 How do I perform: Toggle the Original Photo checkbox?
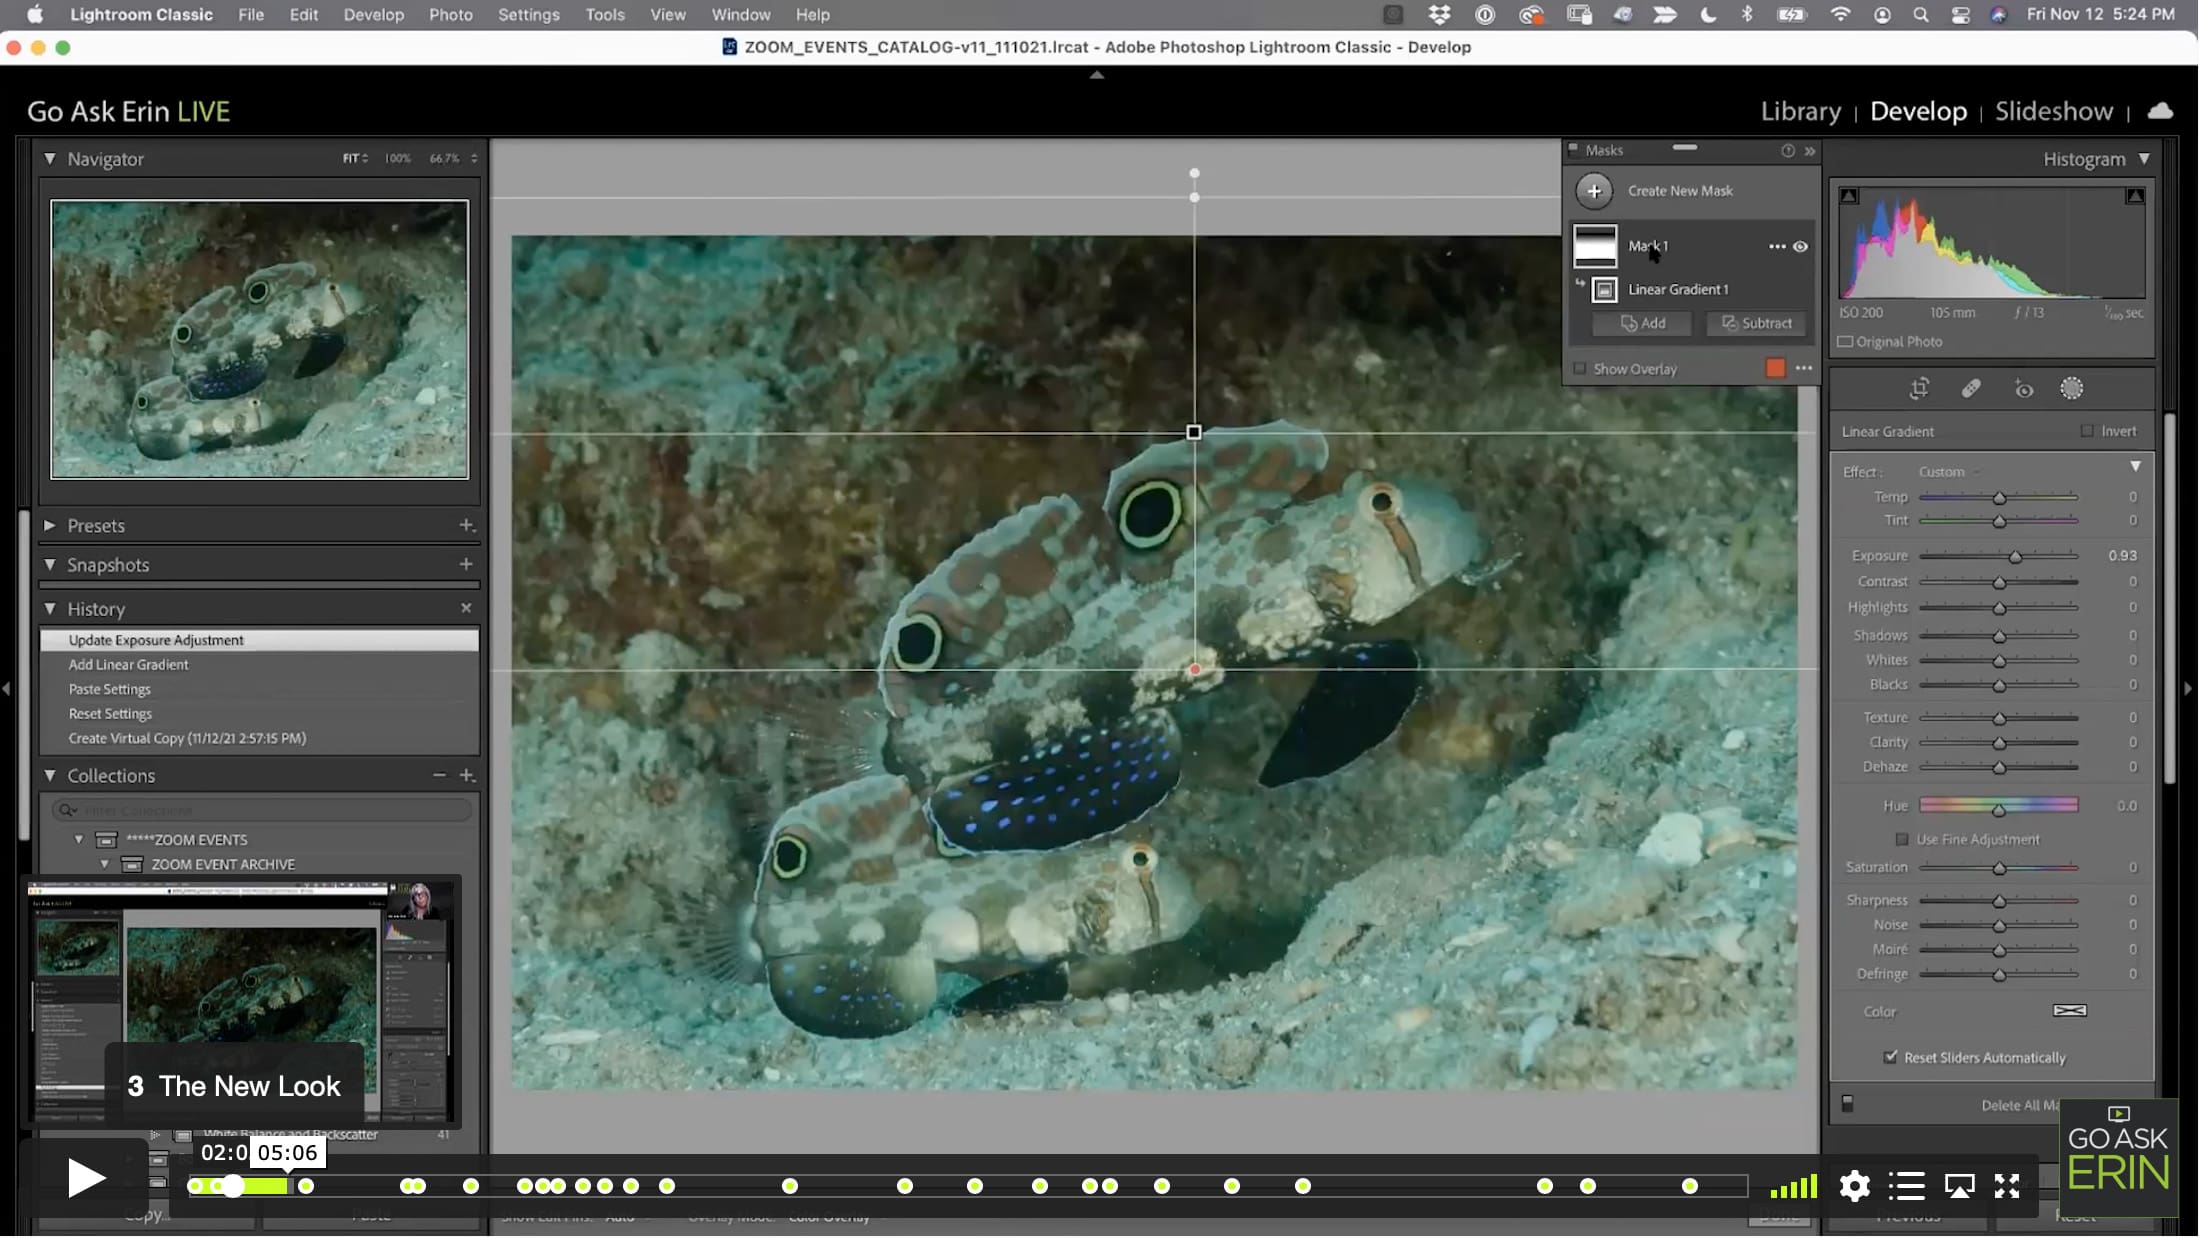pyautogui.click(x=1845, y=342)
